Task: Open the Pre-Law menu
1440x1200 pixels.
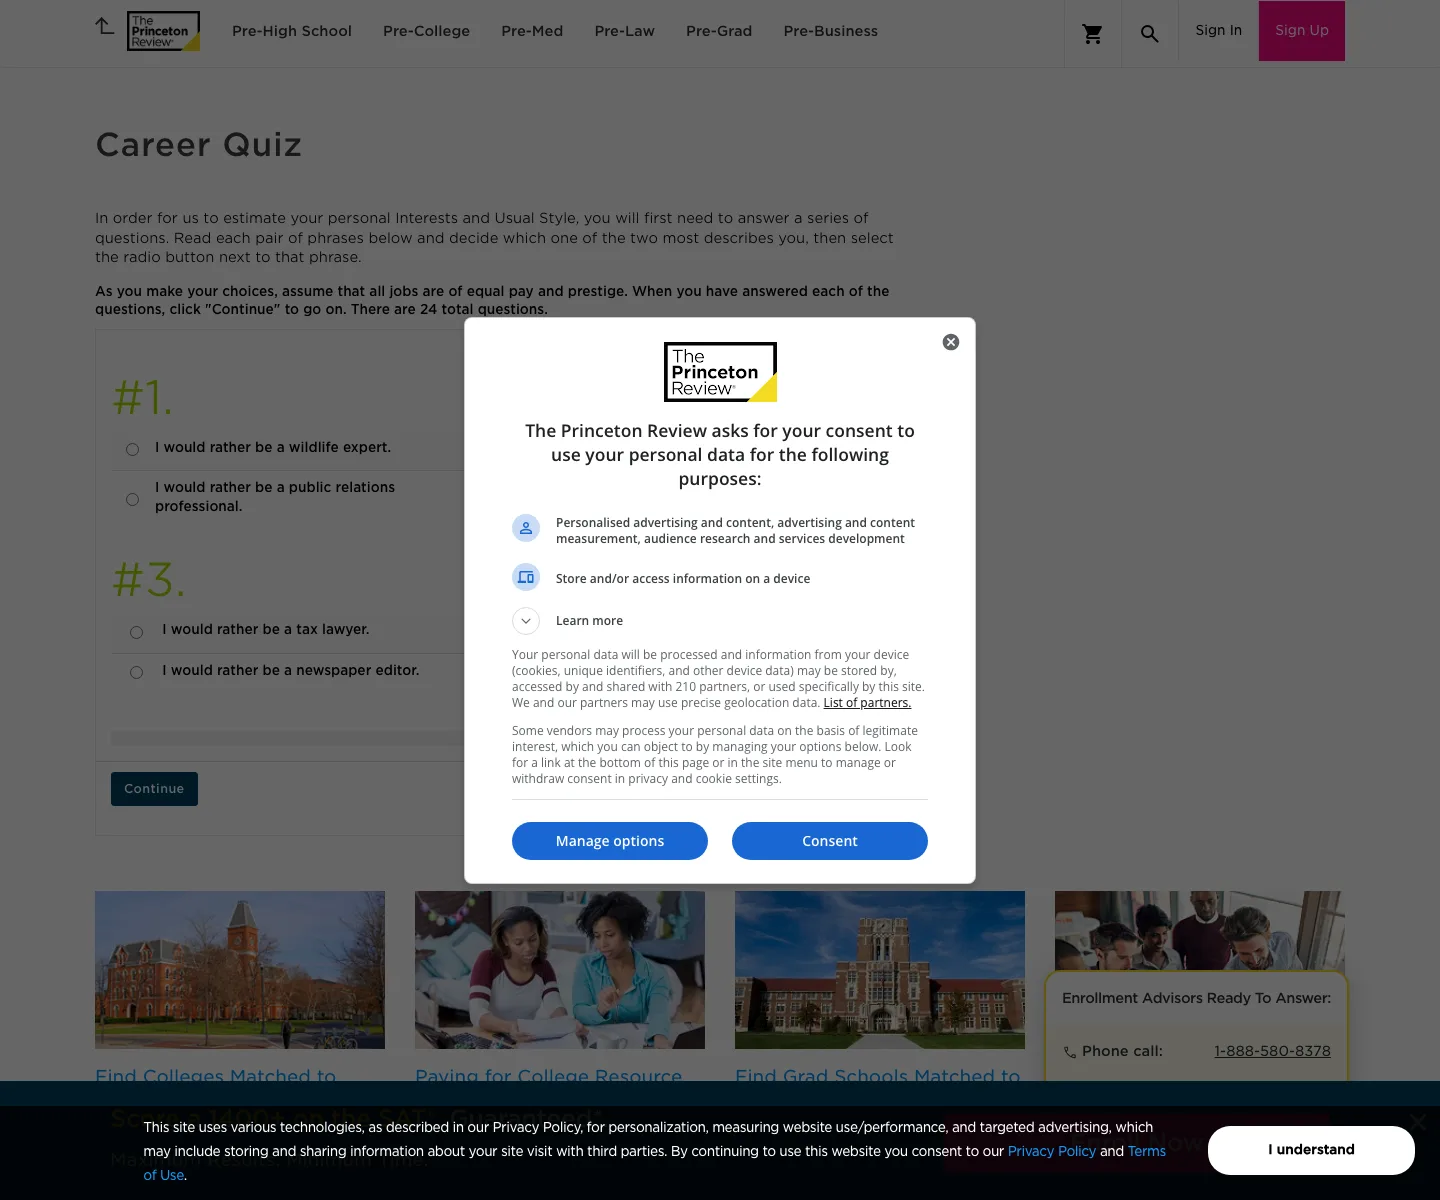Action: click(625, 31)
